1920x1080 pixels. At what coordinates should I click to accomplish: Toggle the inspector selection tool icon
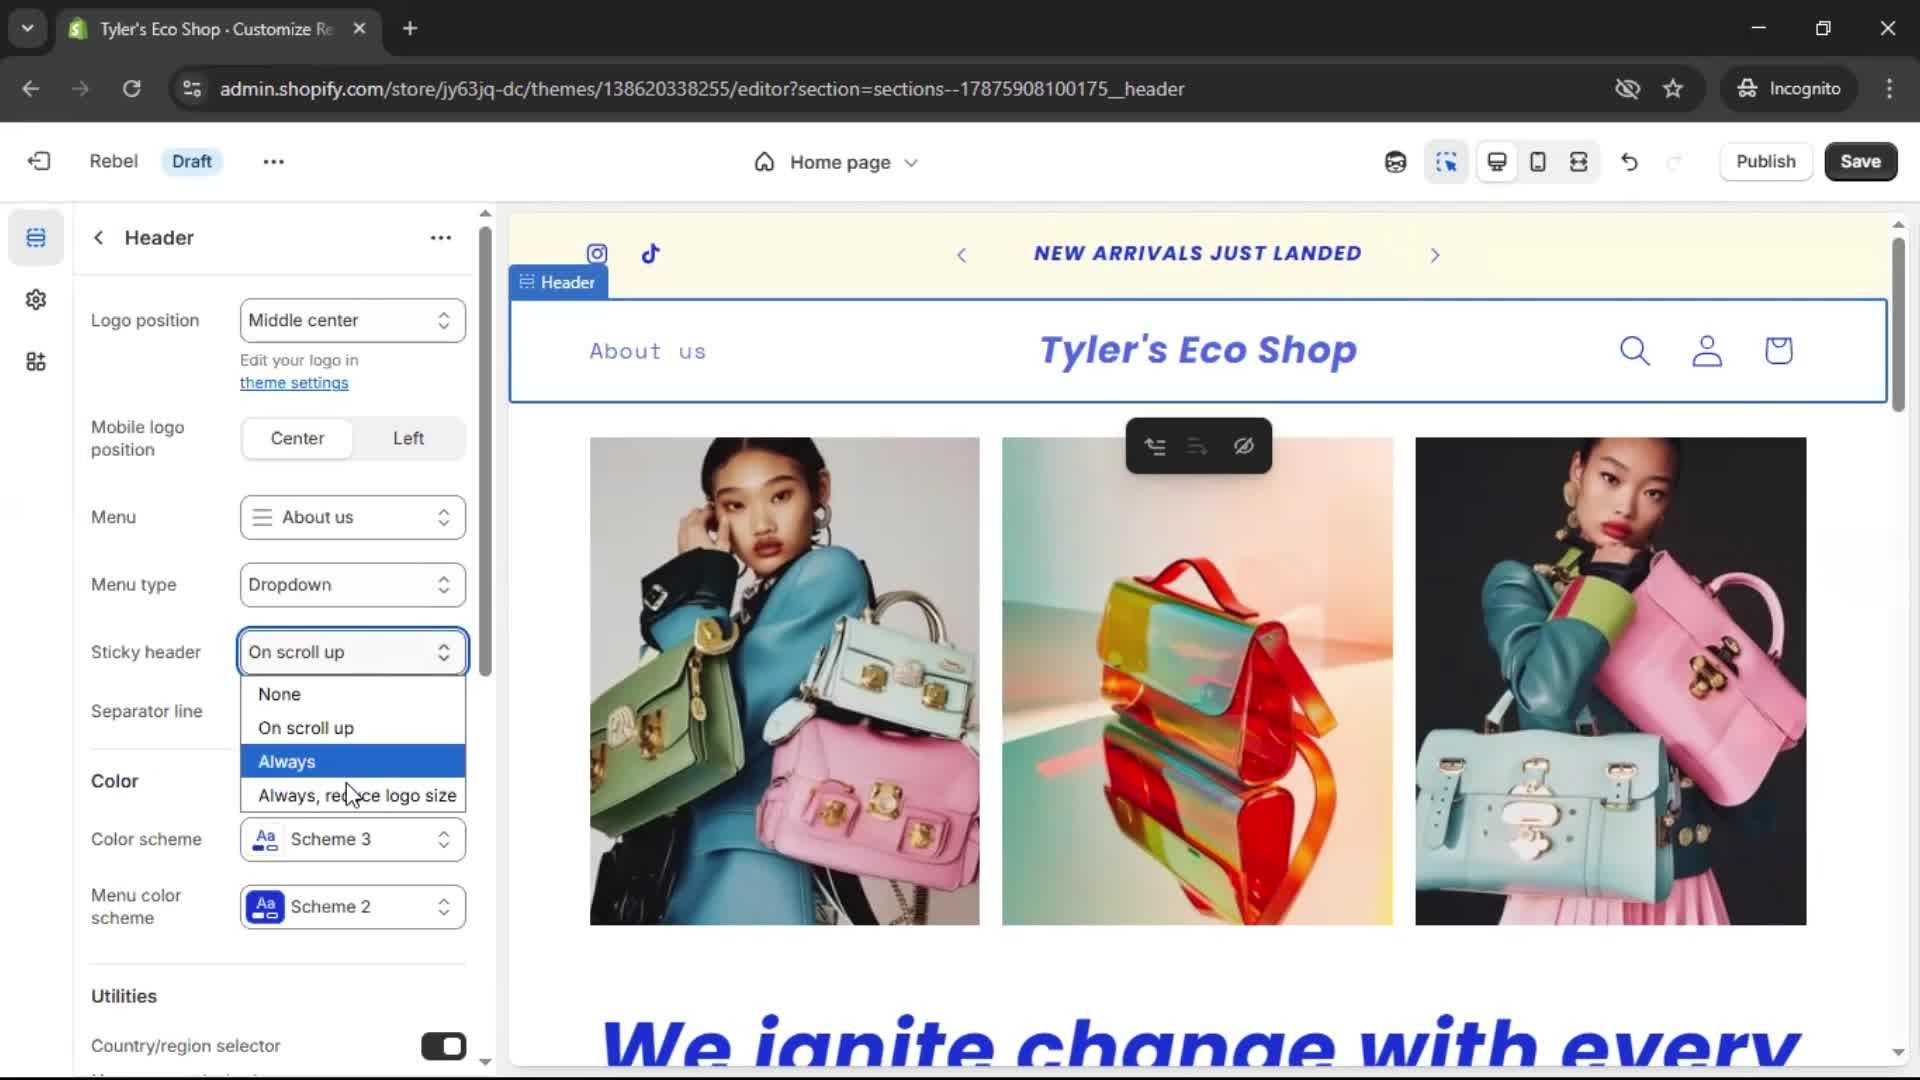pos(1446,162)
